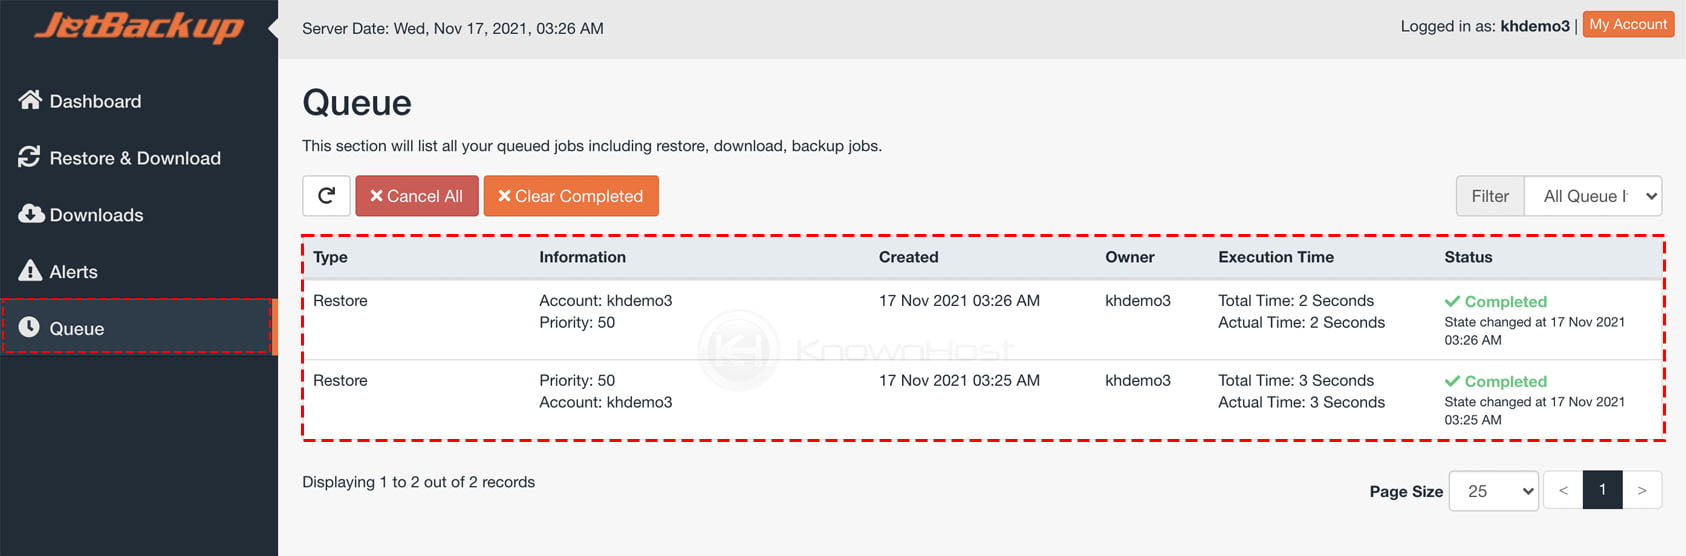Click the Queue clock icon
Viewport: 1686px width, 556px height.
click(29, 327)
